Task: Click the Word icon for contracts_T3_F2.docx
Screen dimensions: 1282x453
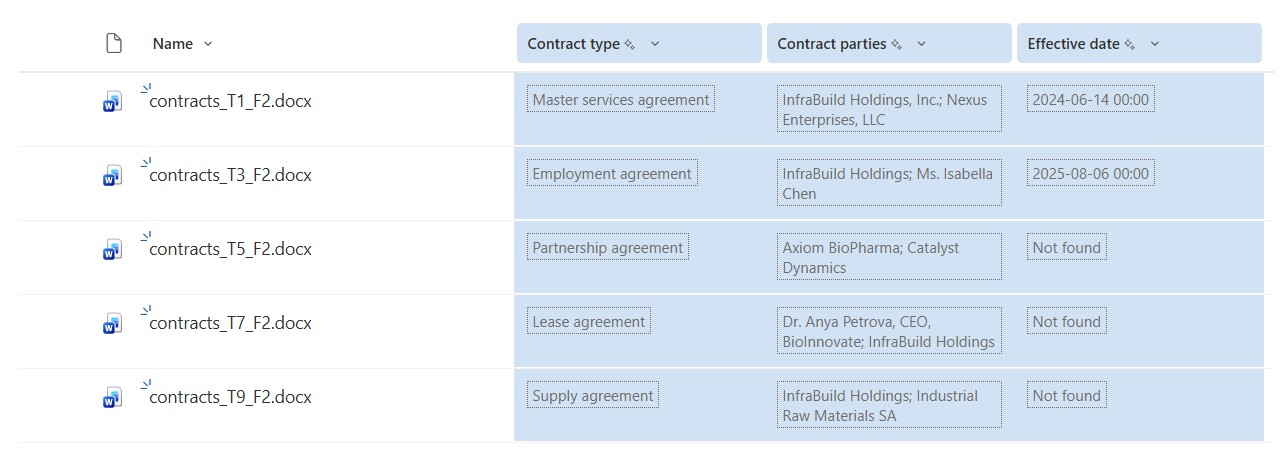Action: [x=112, y=176]
